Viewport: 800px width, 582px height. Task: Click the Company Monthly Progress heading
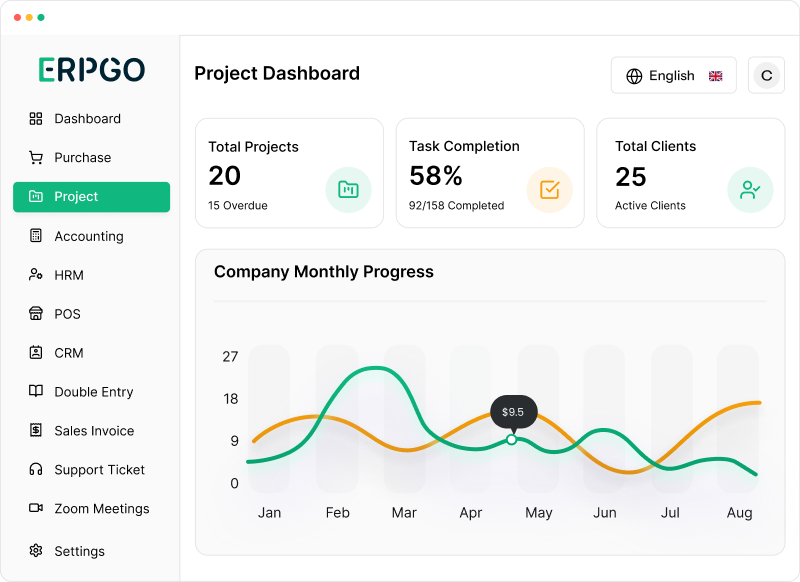[323, 272]
